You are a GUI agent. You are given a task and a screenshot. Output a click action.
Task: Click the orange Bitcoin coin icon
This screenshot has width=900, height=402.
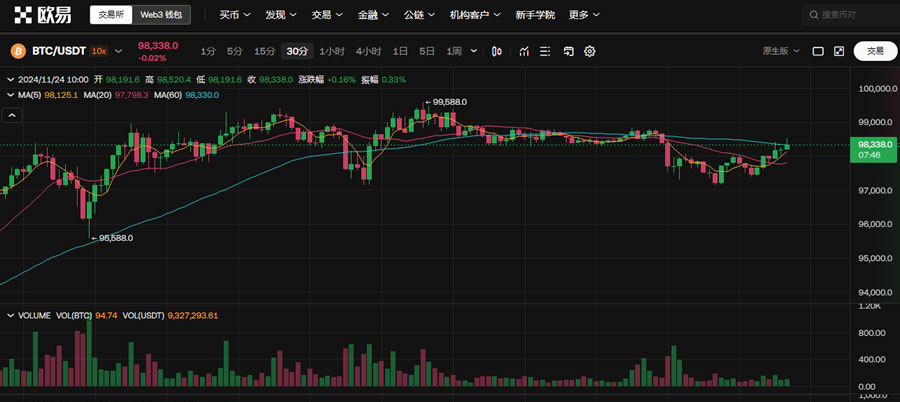(18, 50)
